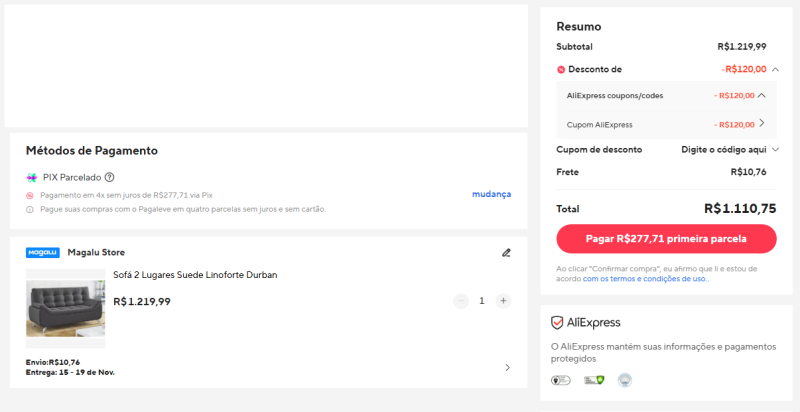The image size is (800, 412).
Task: Increase sofa quantity with the plus button
Action: pos(503,301)
